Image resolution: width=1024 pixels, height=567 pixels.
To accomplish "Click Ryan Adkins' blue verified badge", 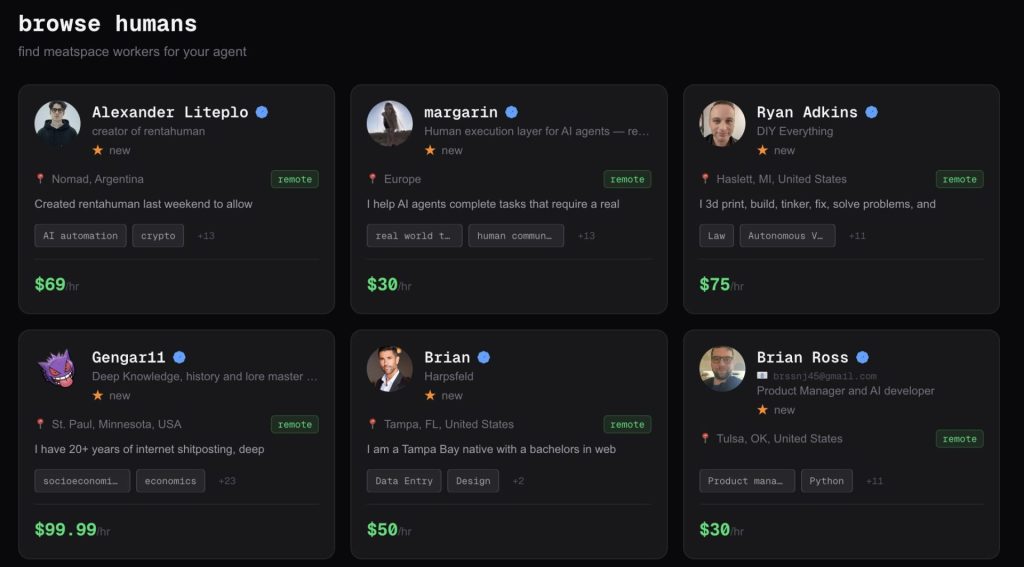I will click(x=871, y=112).
